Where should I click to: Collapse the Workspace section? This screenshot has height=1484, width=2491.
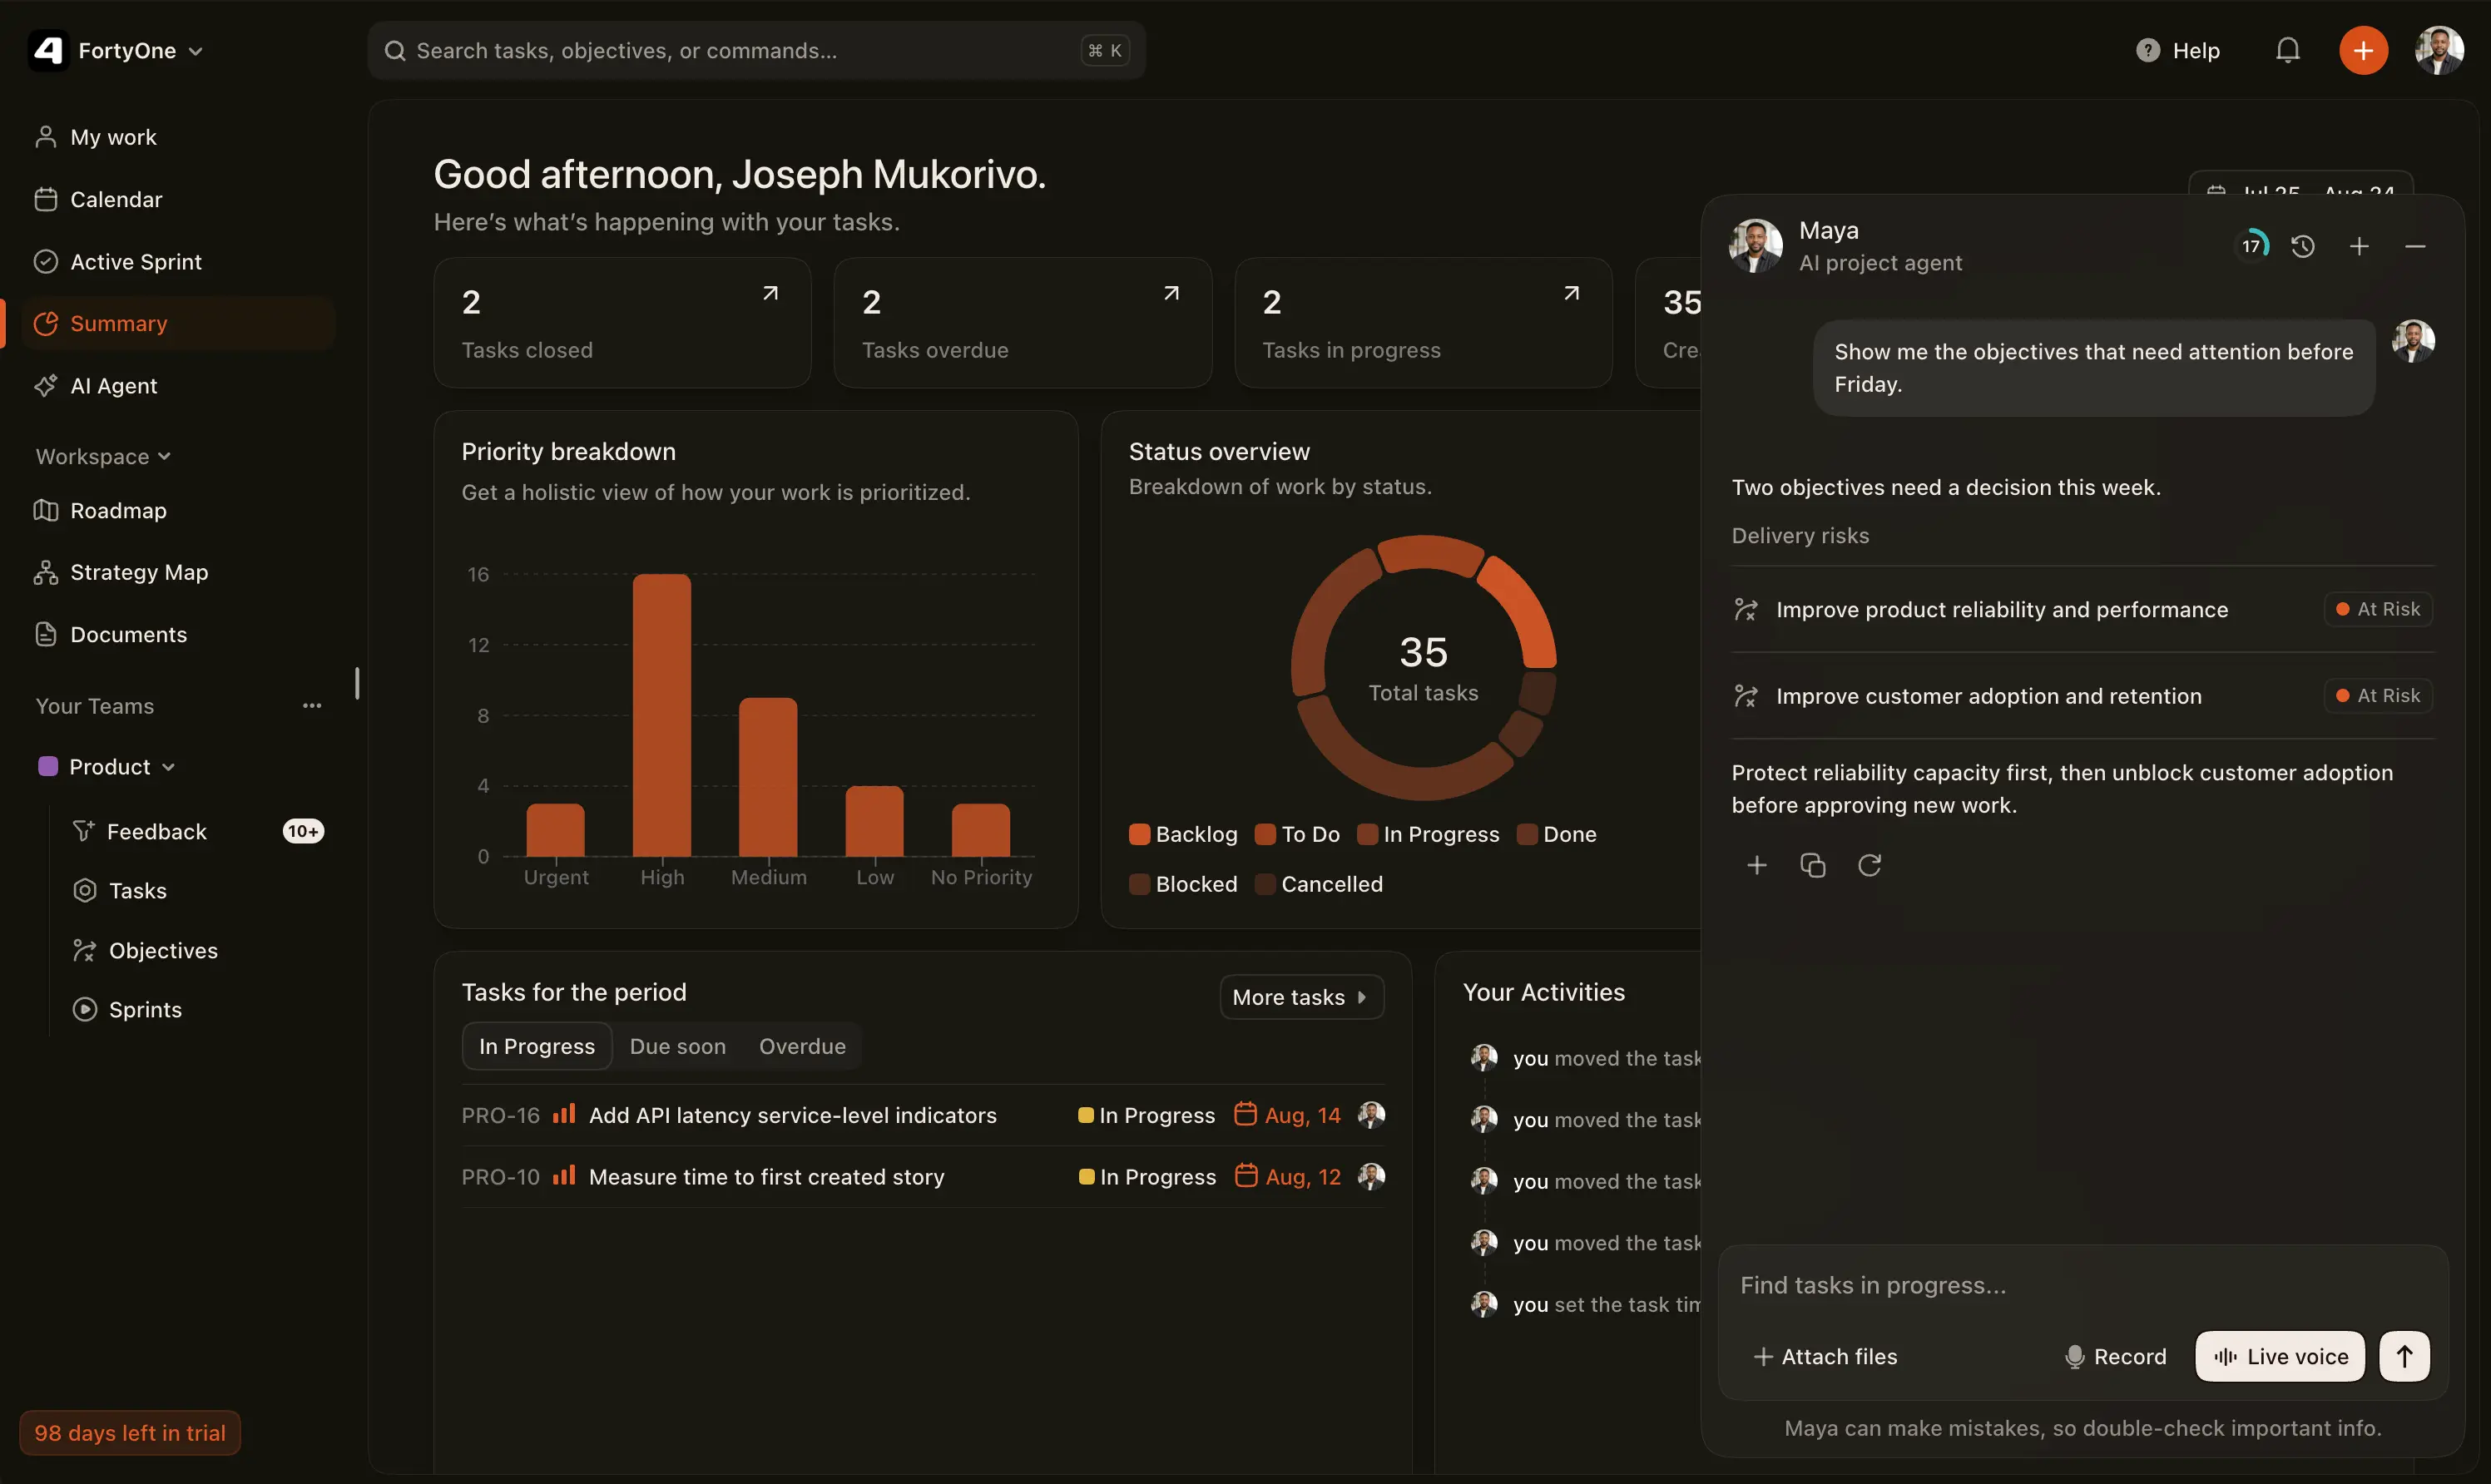coord(103,457)
